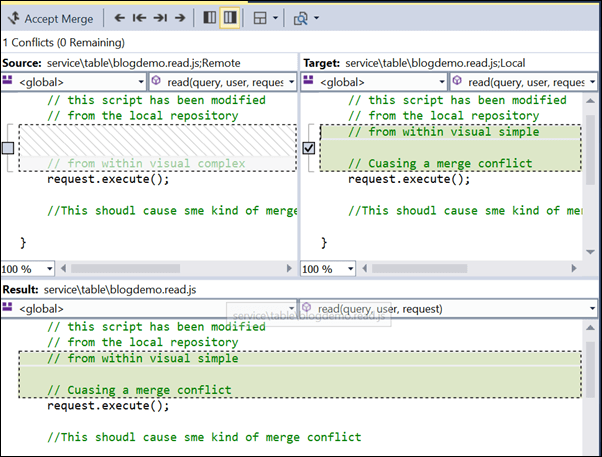The image size is (602, 457).
Task: Take all changes from target icon
Action: 229,18
